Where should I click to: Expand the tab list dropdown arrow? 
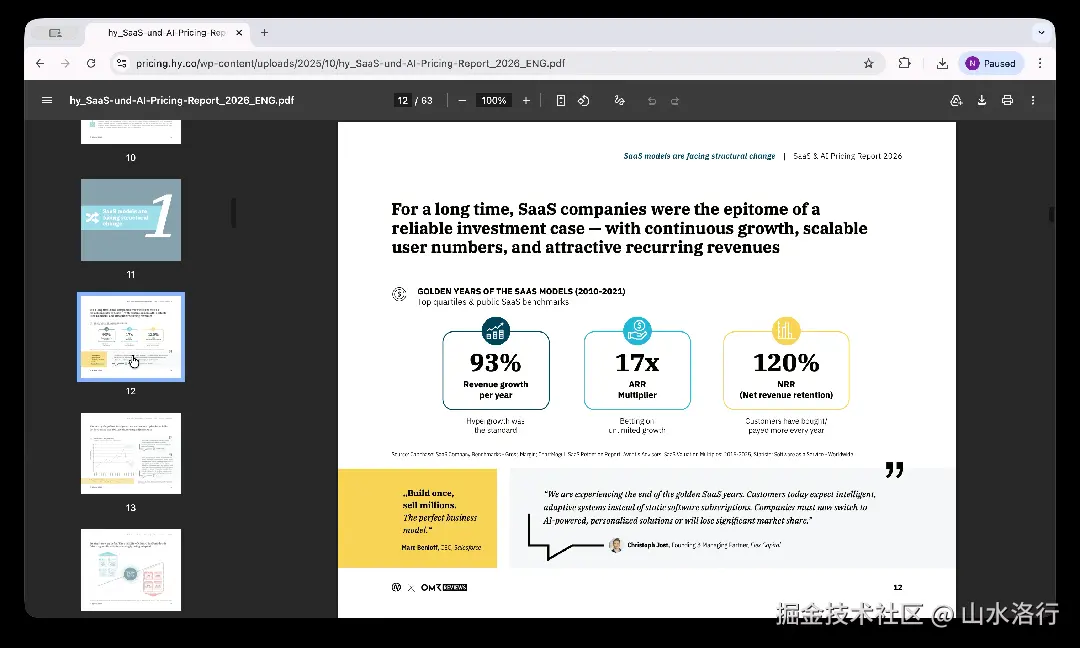[x=1041, y=32]
